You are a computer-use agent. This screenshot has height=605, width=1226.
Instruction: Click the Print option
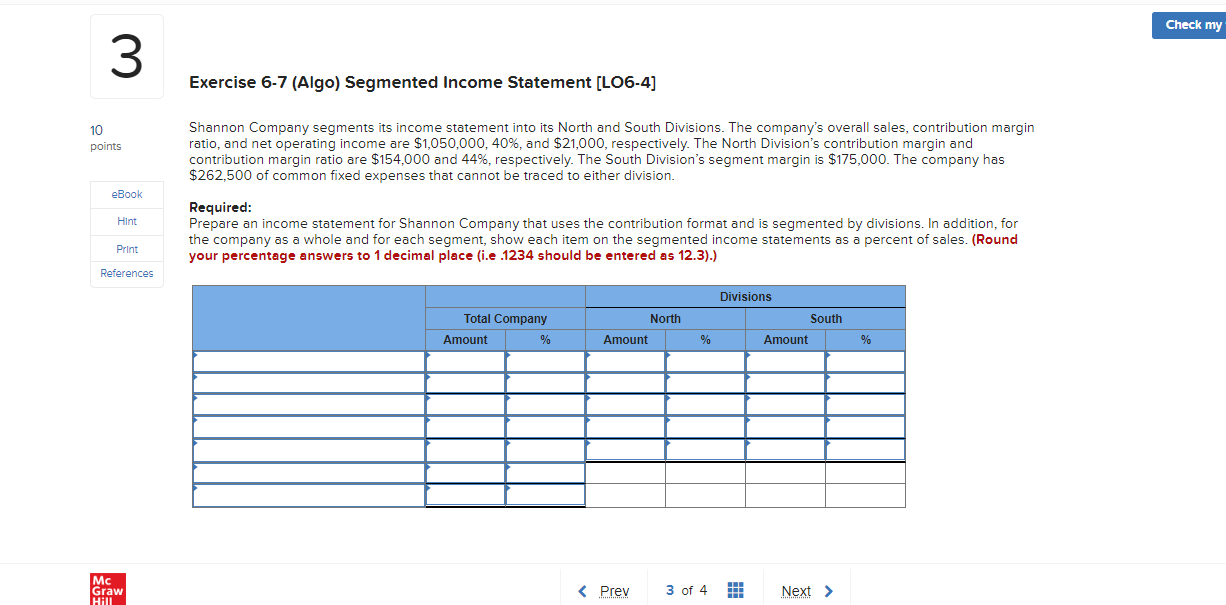point(126,247)
